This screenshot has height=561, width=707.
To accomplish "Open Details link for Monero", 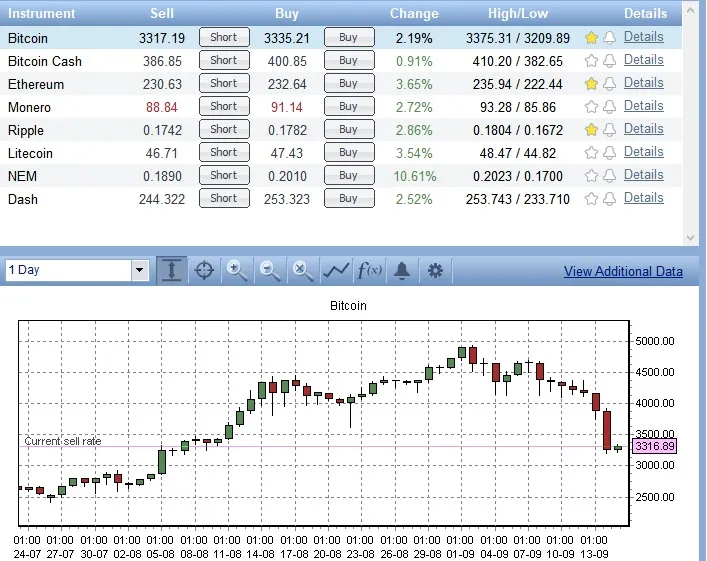I will 643,106.
